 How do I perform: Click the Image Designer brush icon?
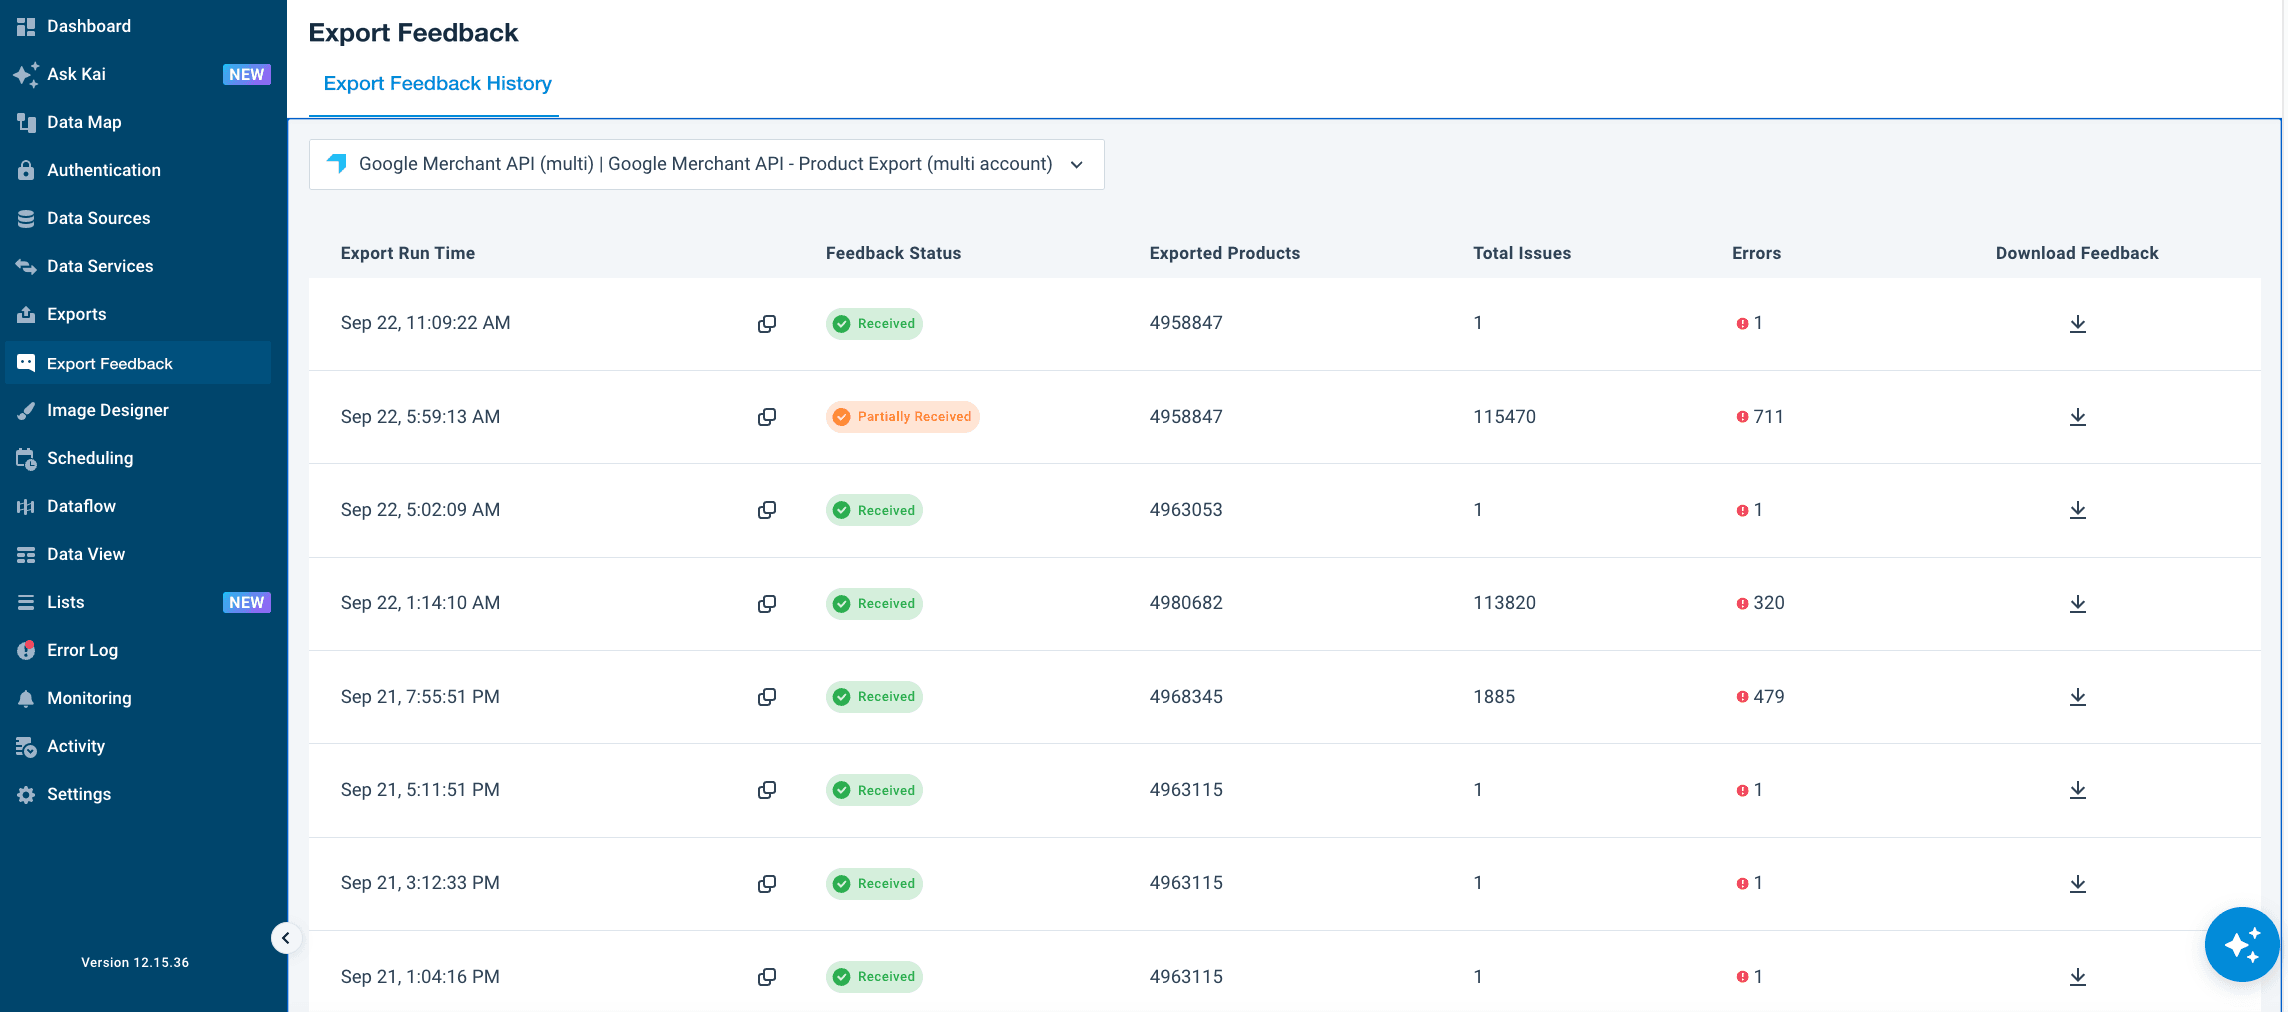(26, 410)
